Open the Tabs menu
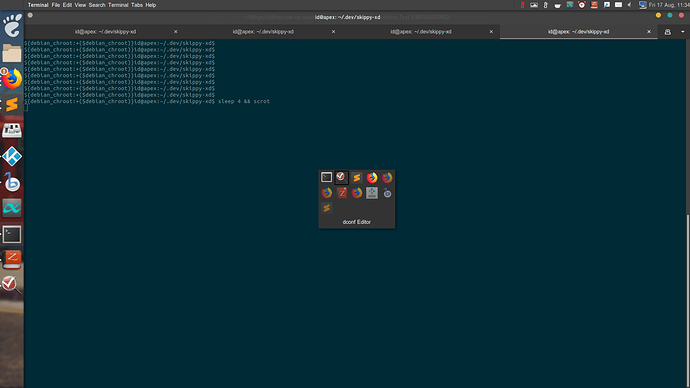Image resolution: width=690 pixels, height=388 pixels. pos(136,5)
